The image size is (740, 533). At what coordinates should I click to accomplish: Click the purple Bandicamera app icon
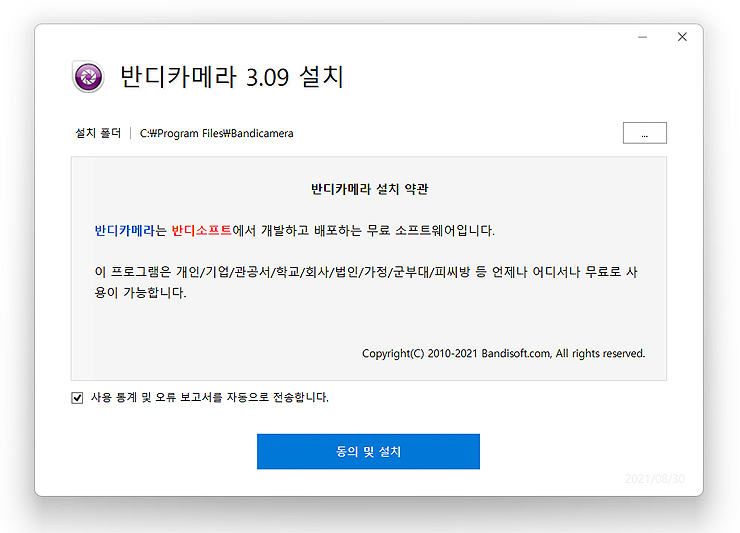[x=88, y=76]
